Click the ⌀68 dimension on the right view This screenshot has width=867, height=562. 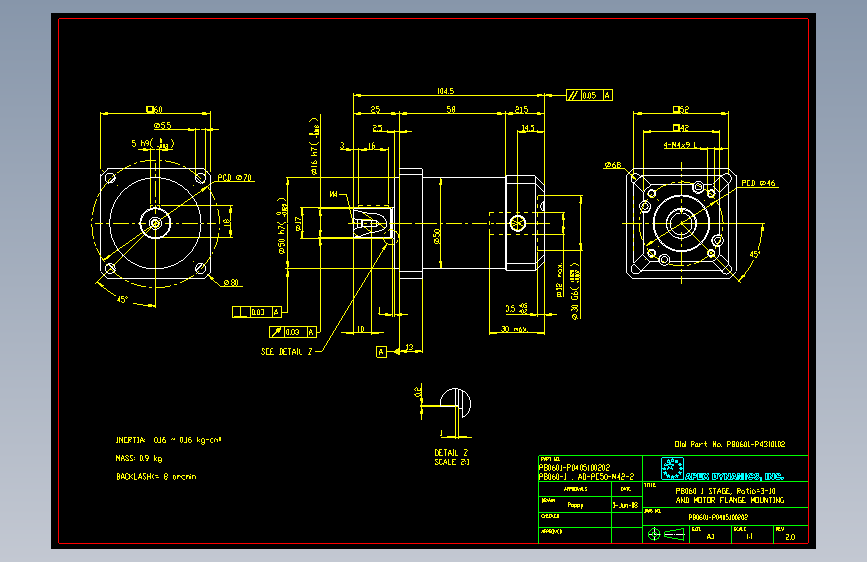[x=613, y=165]
